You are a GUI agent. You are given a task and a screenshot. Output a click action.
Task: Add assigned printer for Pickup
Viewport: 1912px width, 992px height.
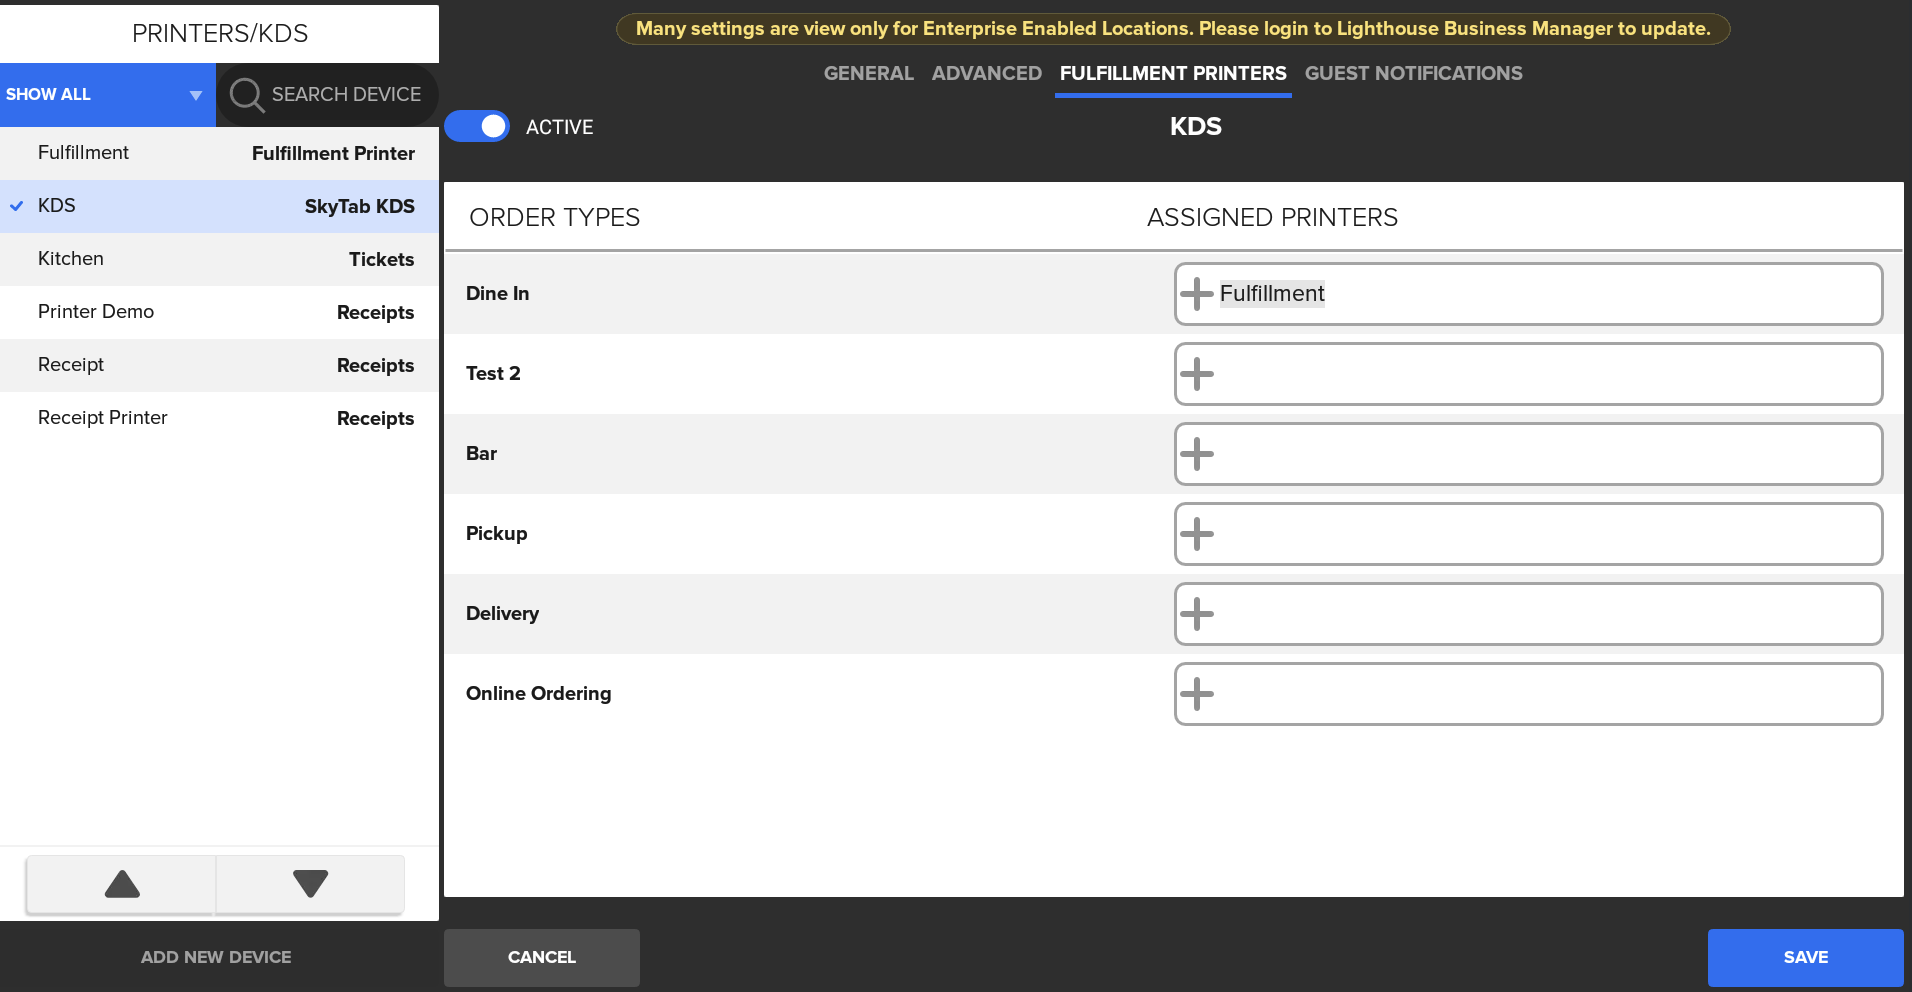click(x=1196, y=534)
